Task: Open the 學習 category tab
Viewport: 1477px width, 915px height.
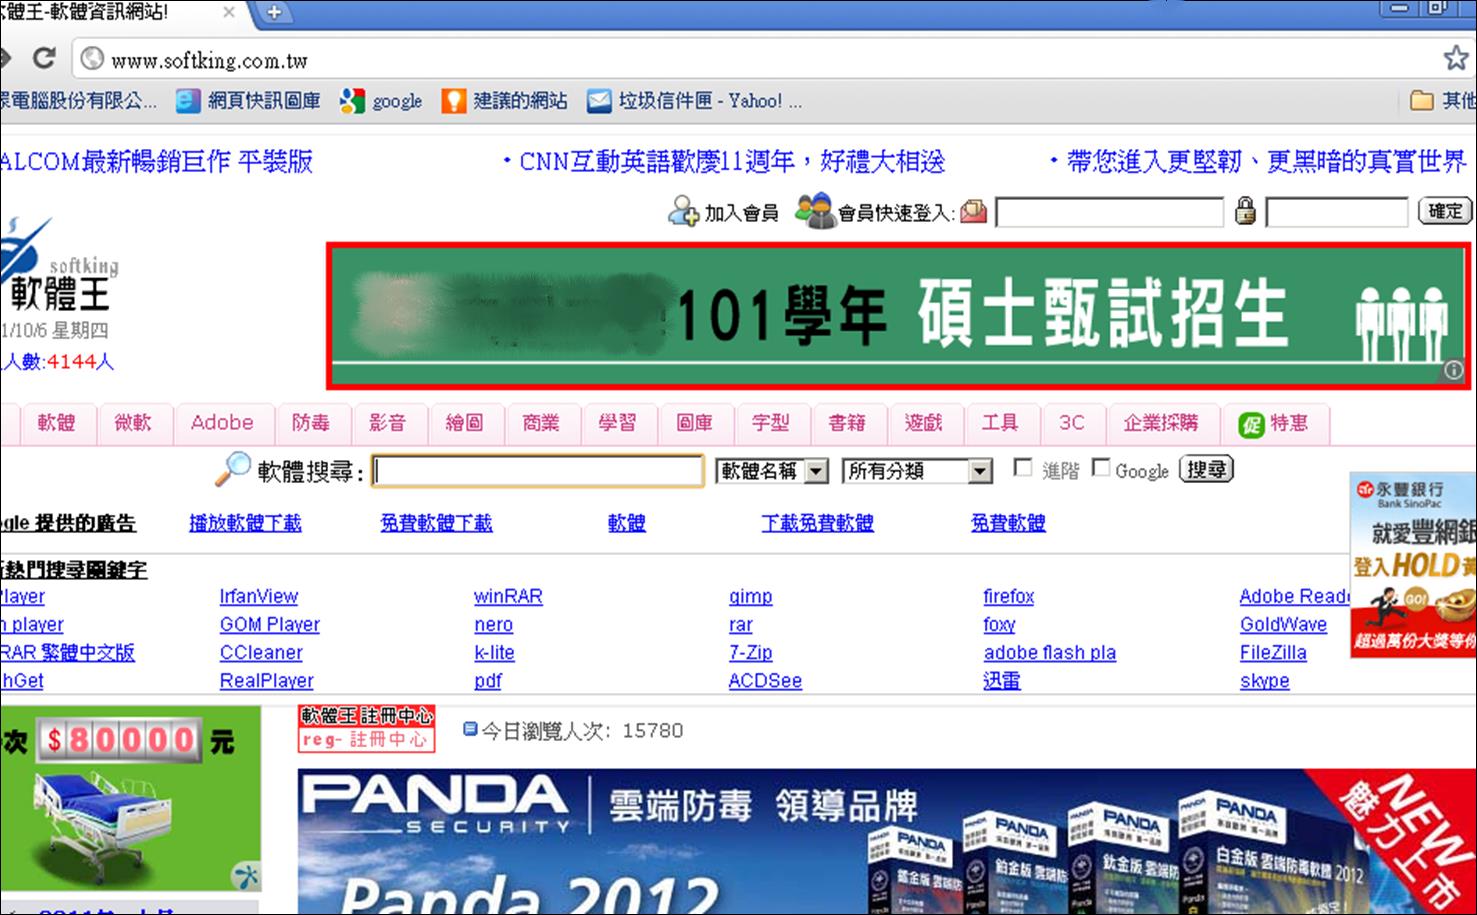Action: click(617, 423)
